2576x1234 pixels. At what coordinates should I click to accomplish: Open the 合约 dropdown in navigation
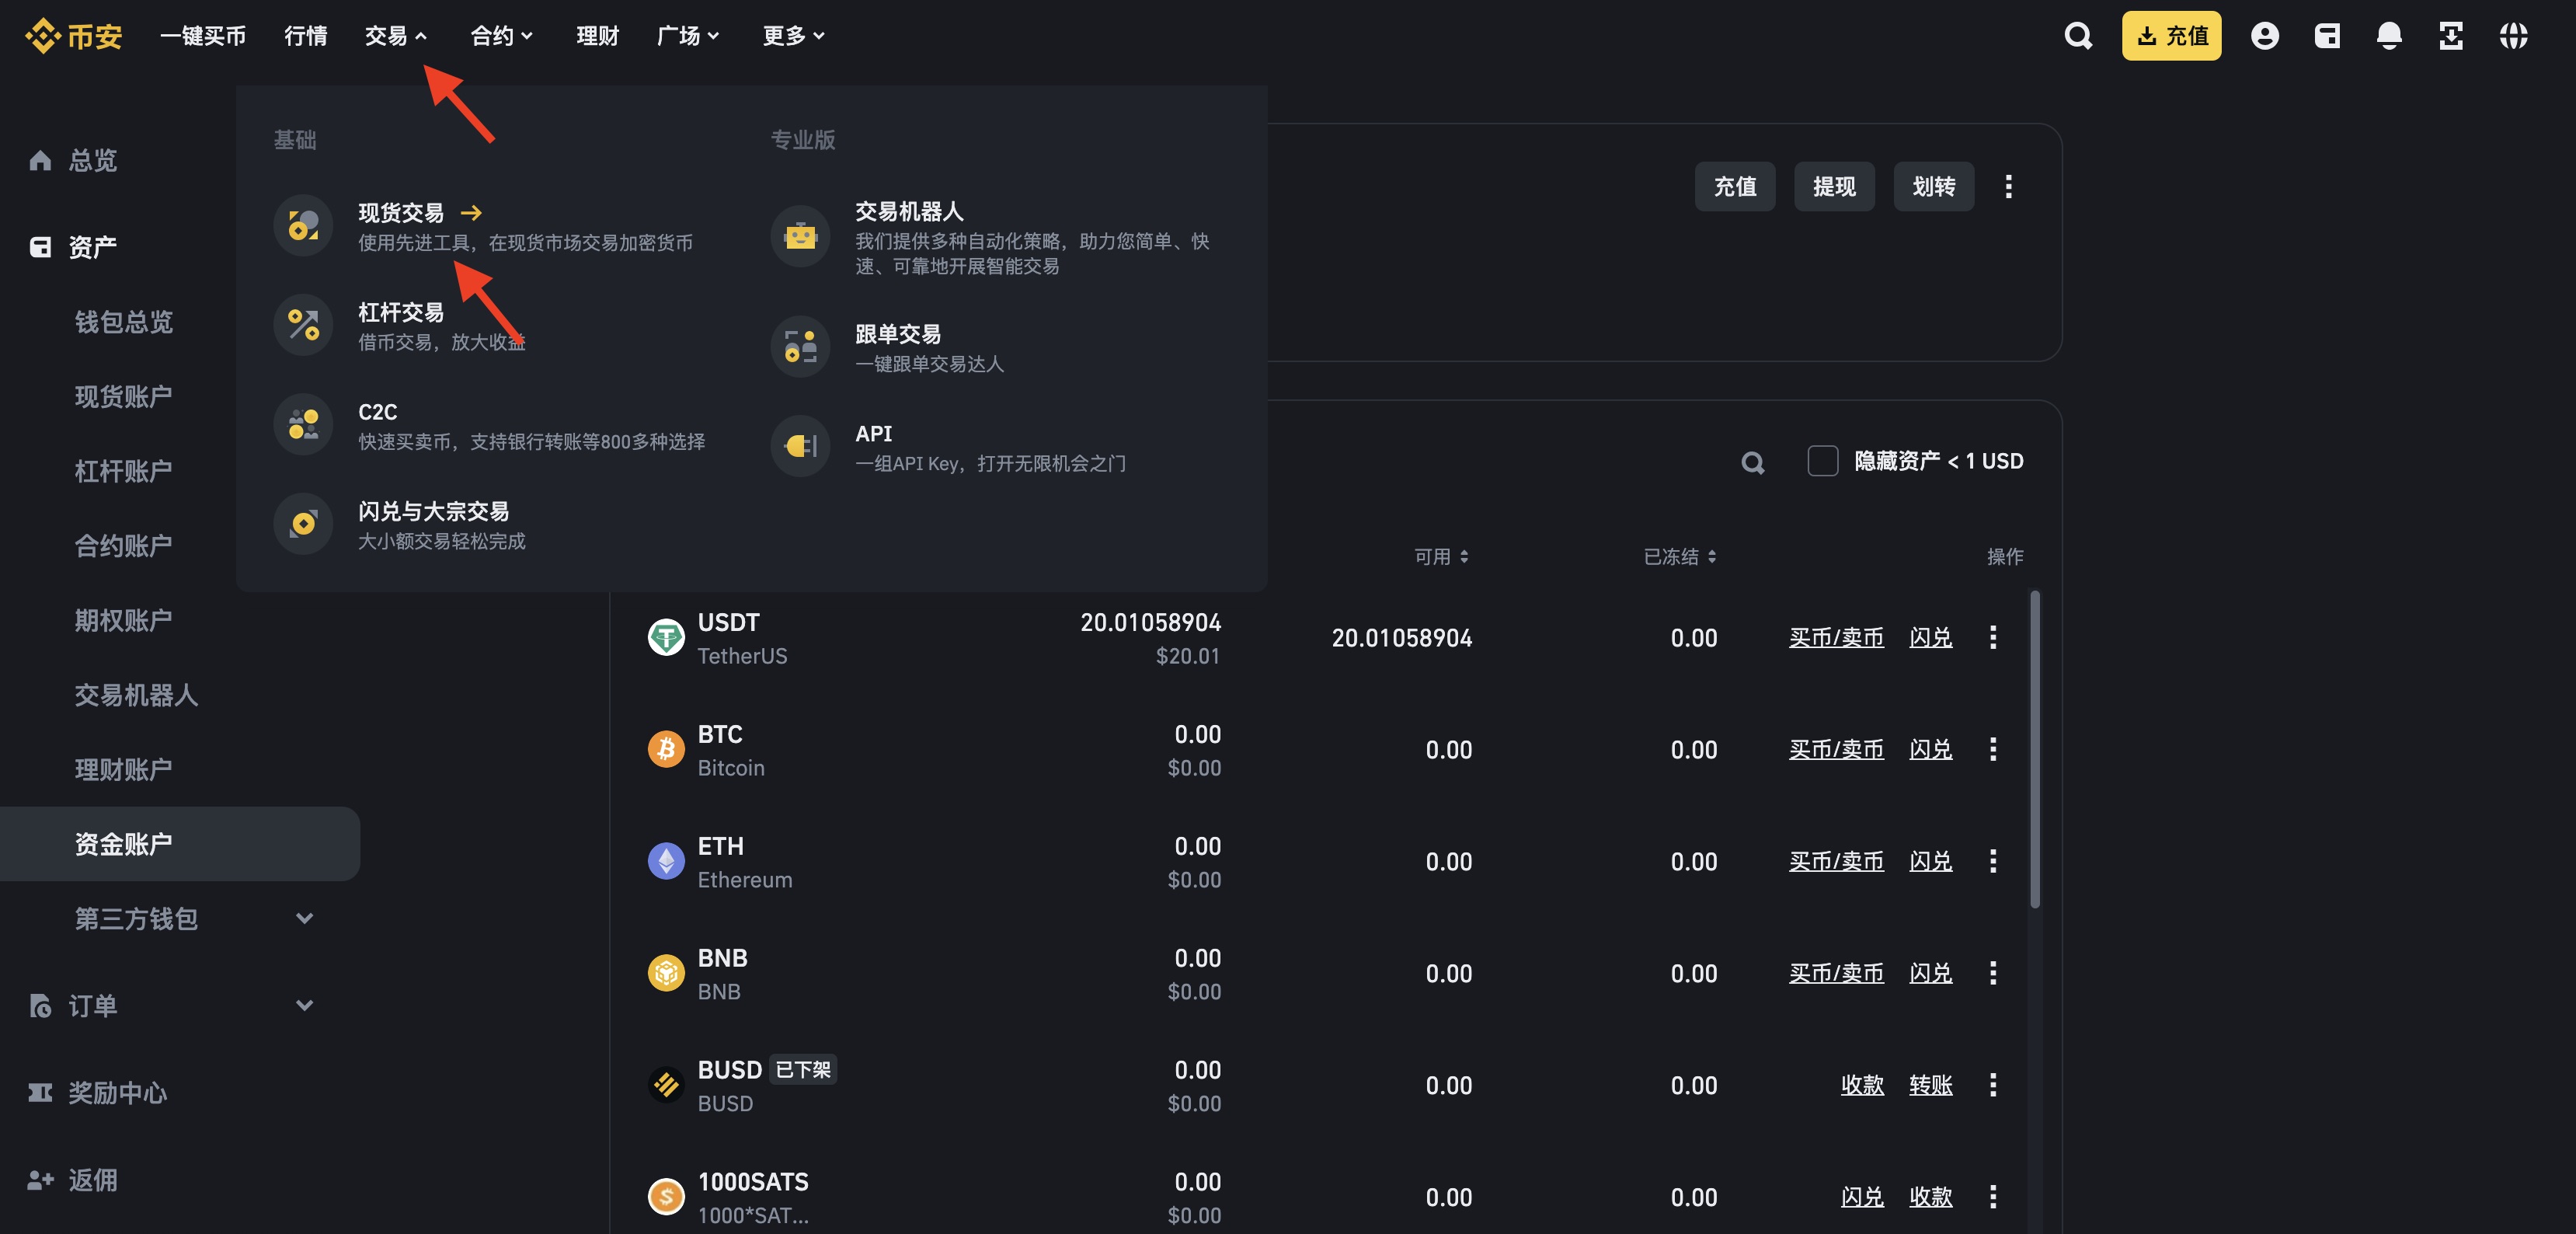click(501, 36)
